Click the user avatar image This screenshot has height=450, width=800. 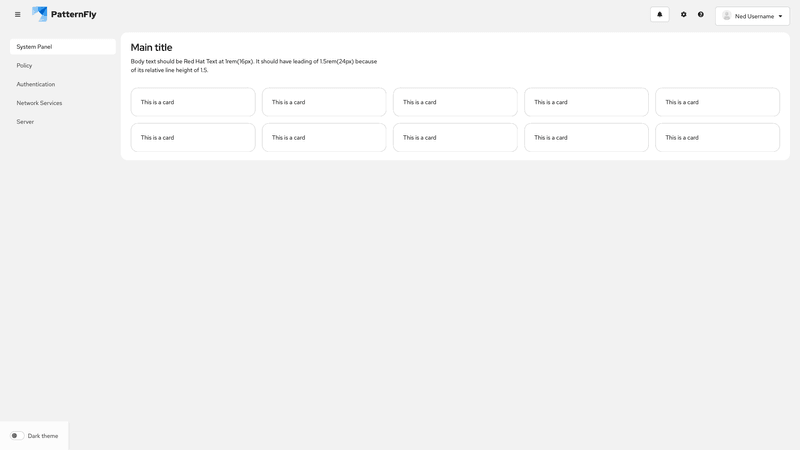coord(727,16)
